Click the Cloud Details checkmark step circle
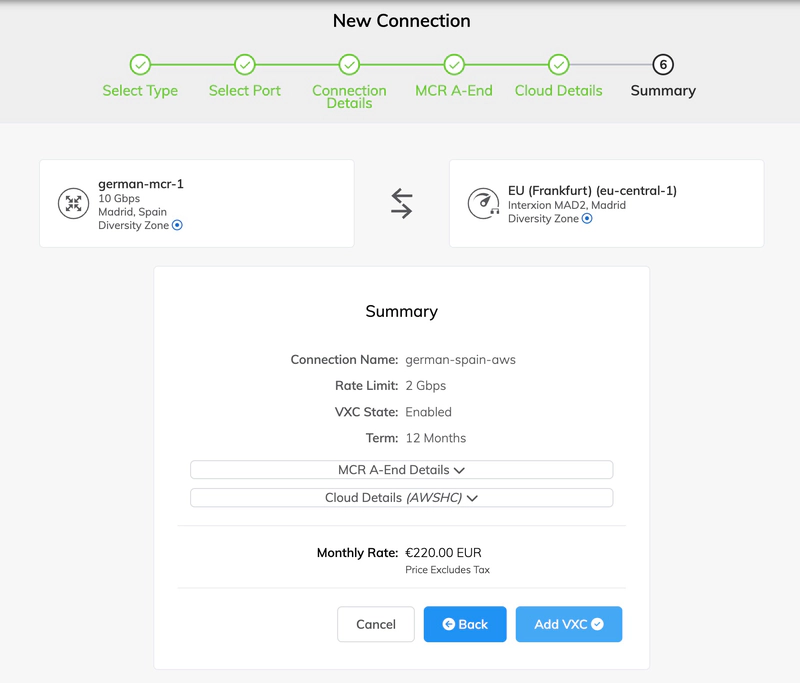Image resolution: width=800 pixels, height=683 pixels. (x=558, y=65)
